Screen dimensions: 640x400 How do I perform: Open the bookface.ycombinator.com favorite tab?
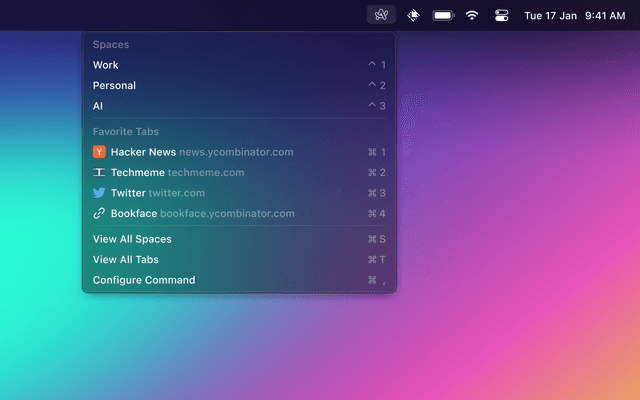(x=203, y=213)
